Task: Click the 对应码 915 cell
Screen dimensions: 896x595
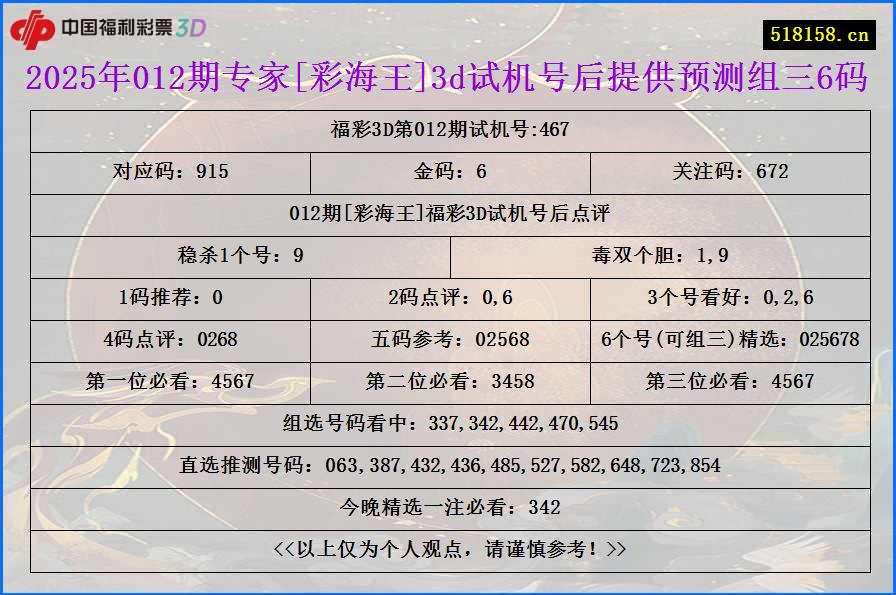Action: point(171,172)
